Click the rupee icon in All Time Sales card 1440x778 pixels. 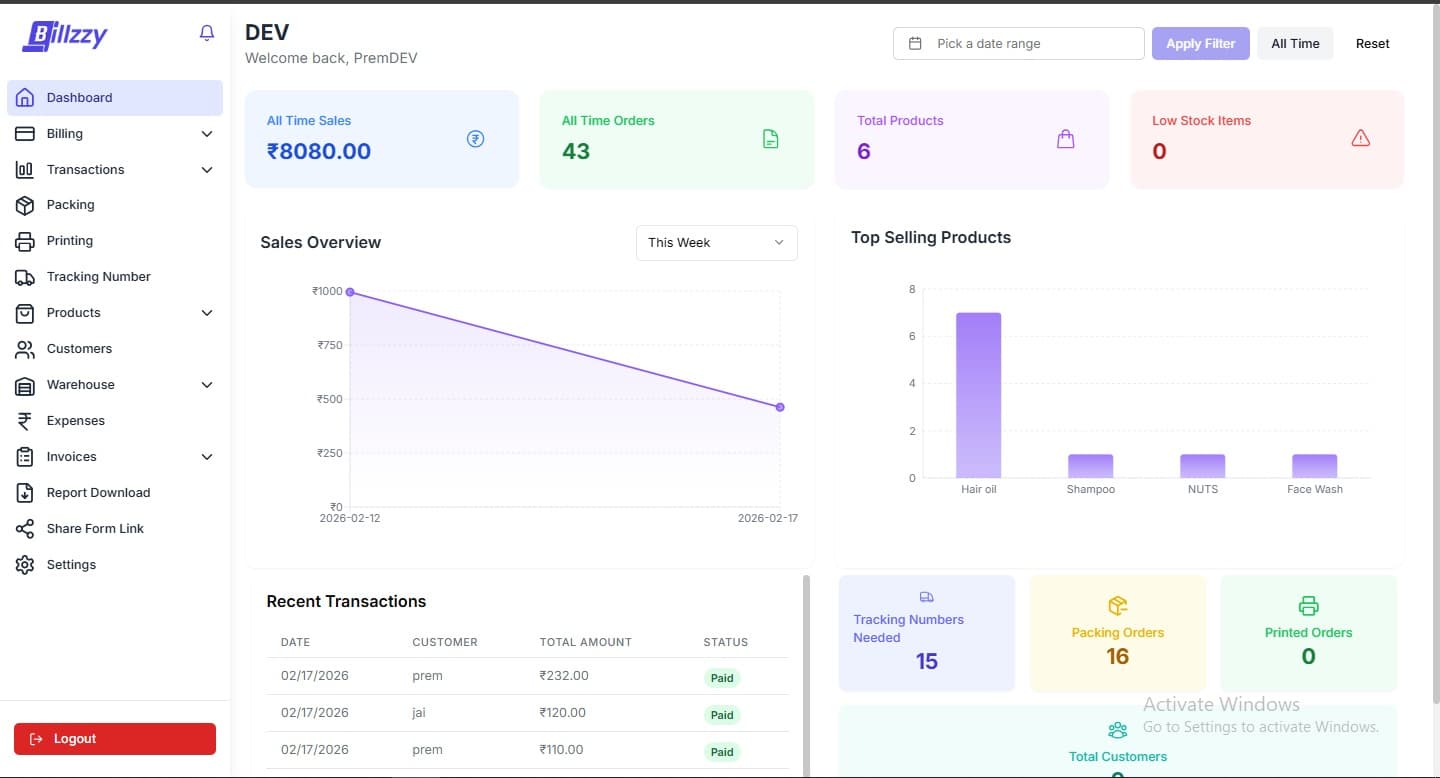476,139
